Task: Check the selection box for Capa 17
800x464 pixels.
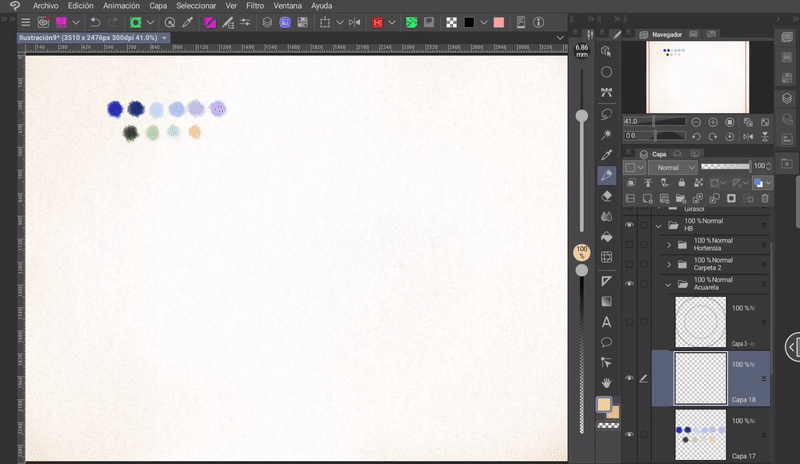Action: click(644, 434)
